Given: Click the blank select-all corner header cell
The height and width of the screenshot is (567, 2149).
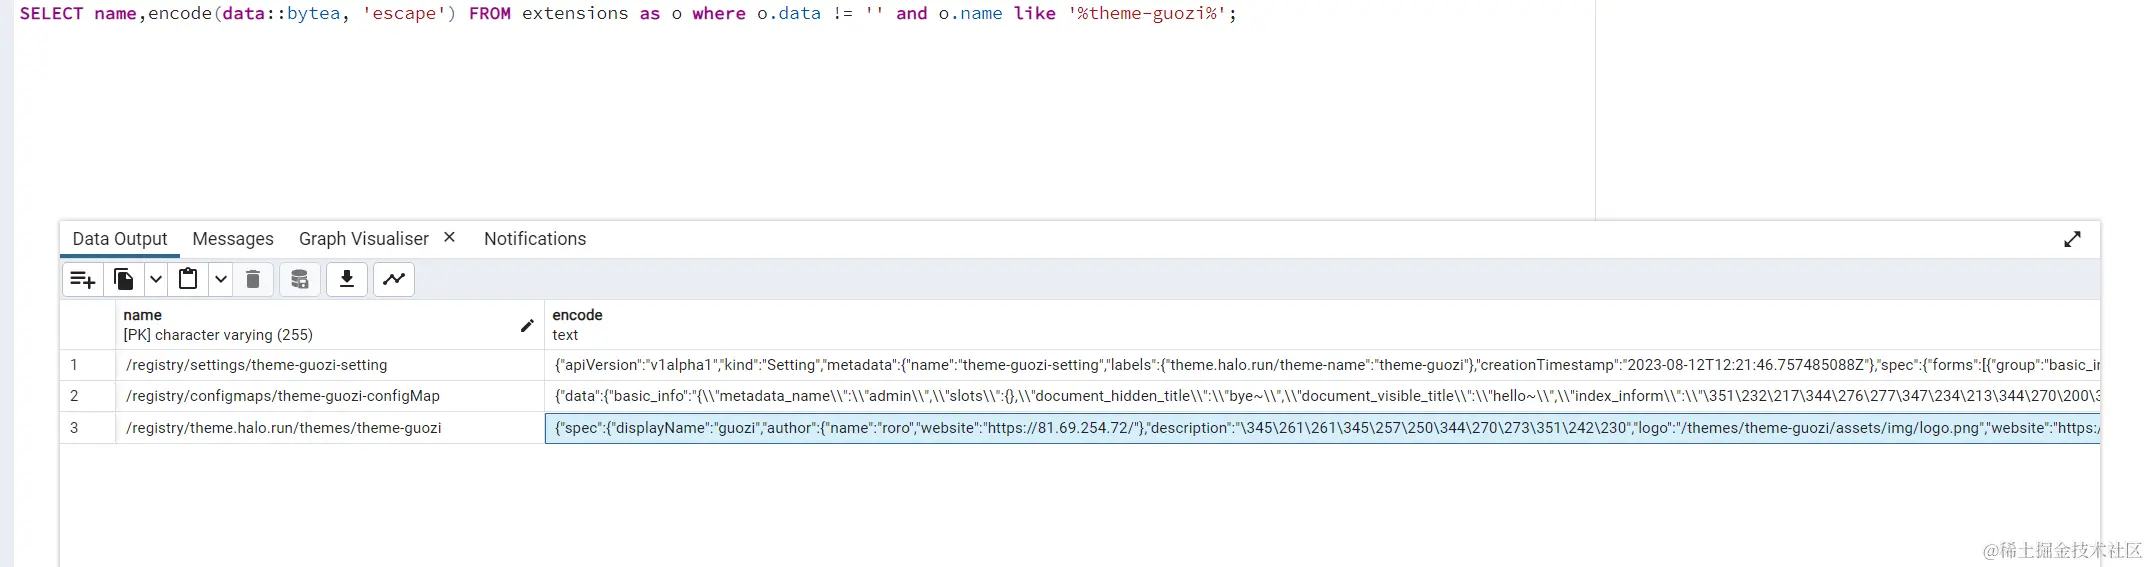Looking at the screenshot, I should (88, 325).
